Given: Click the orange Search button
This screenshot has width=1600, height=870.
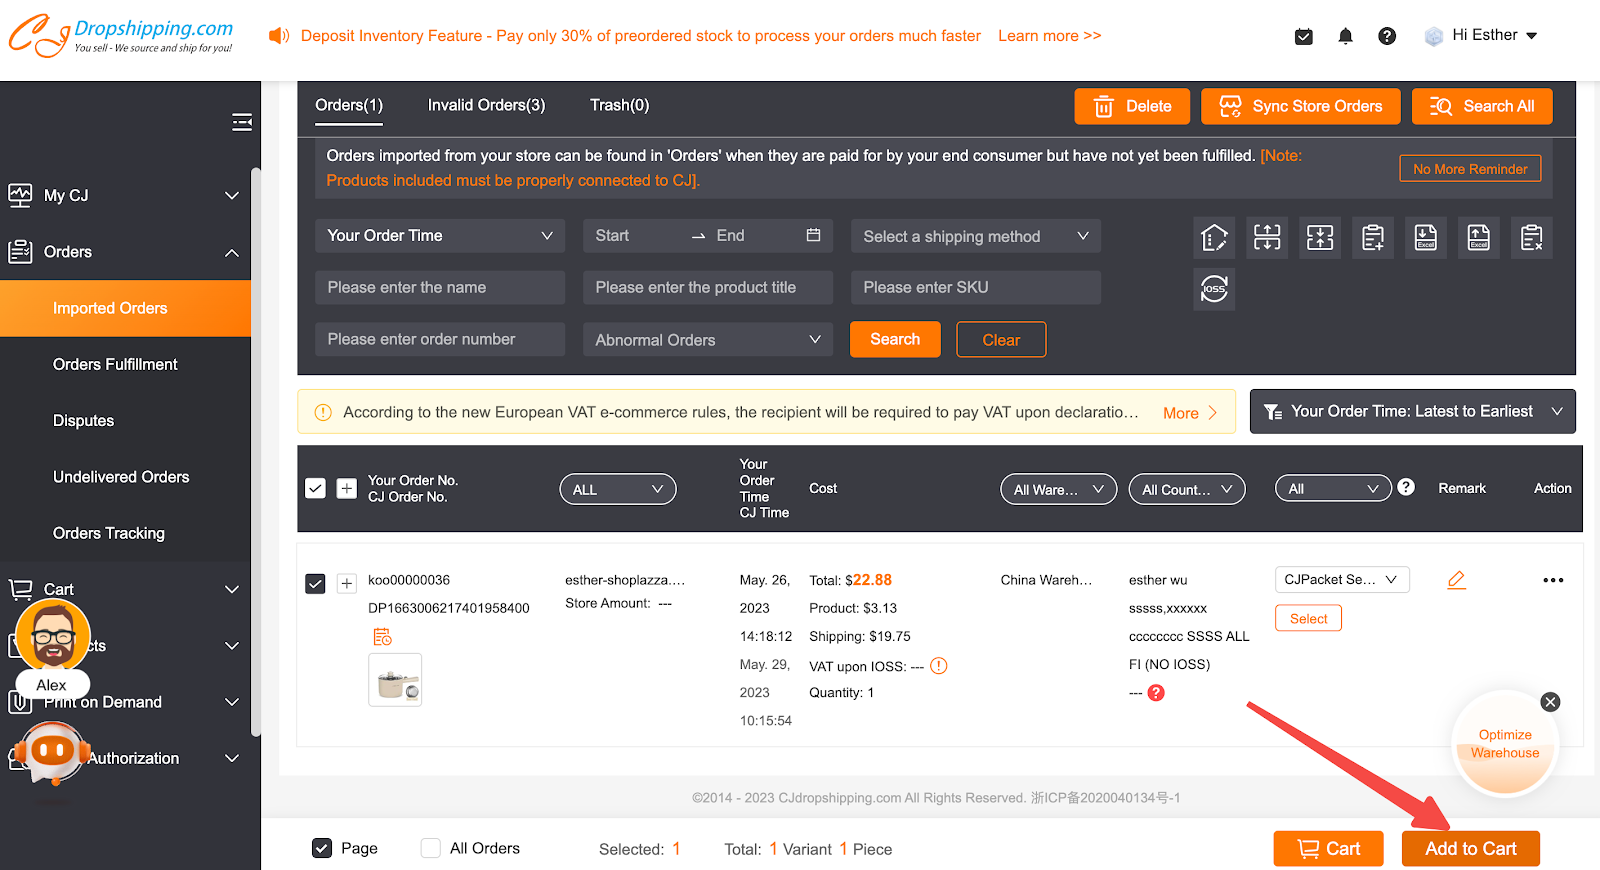Looking at the screenshot, I should coord(895,339).
